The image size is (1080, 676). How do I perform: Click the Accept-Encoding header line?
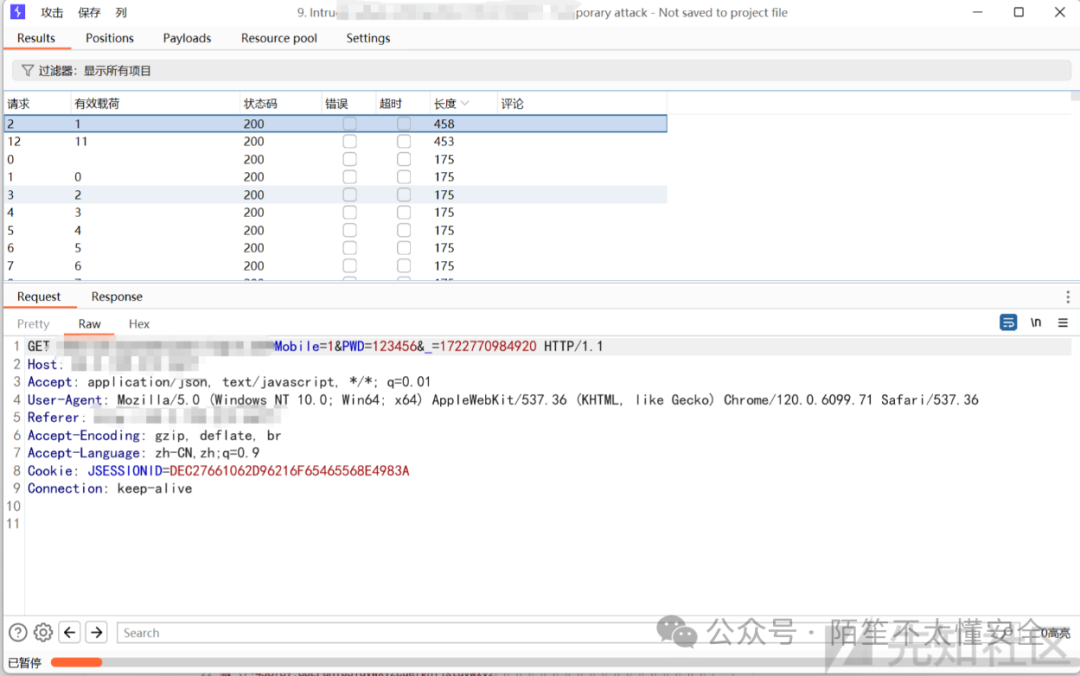pos(154,436)
